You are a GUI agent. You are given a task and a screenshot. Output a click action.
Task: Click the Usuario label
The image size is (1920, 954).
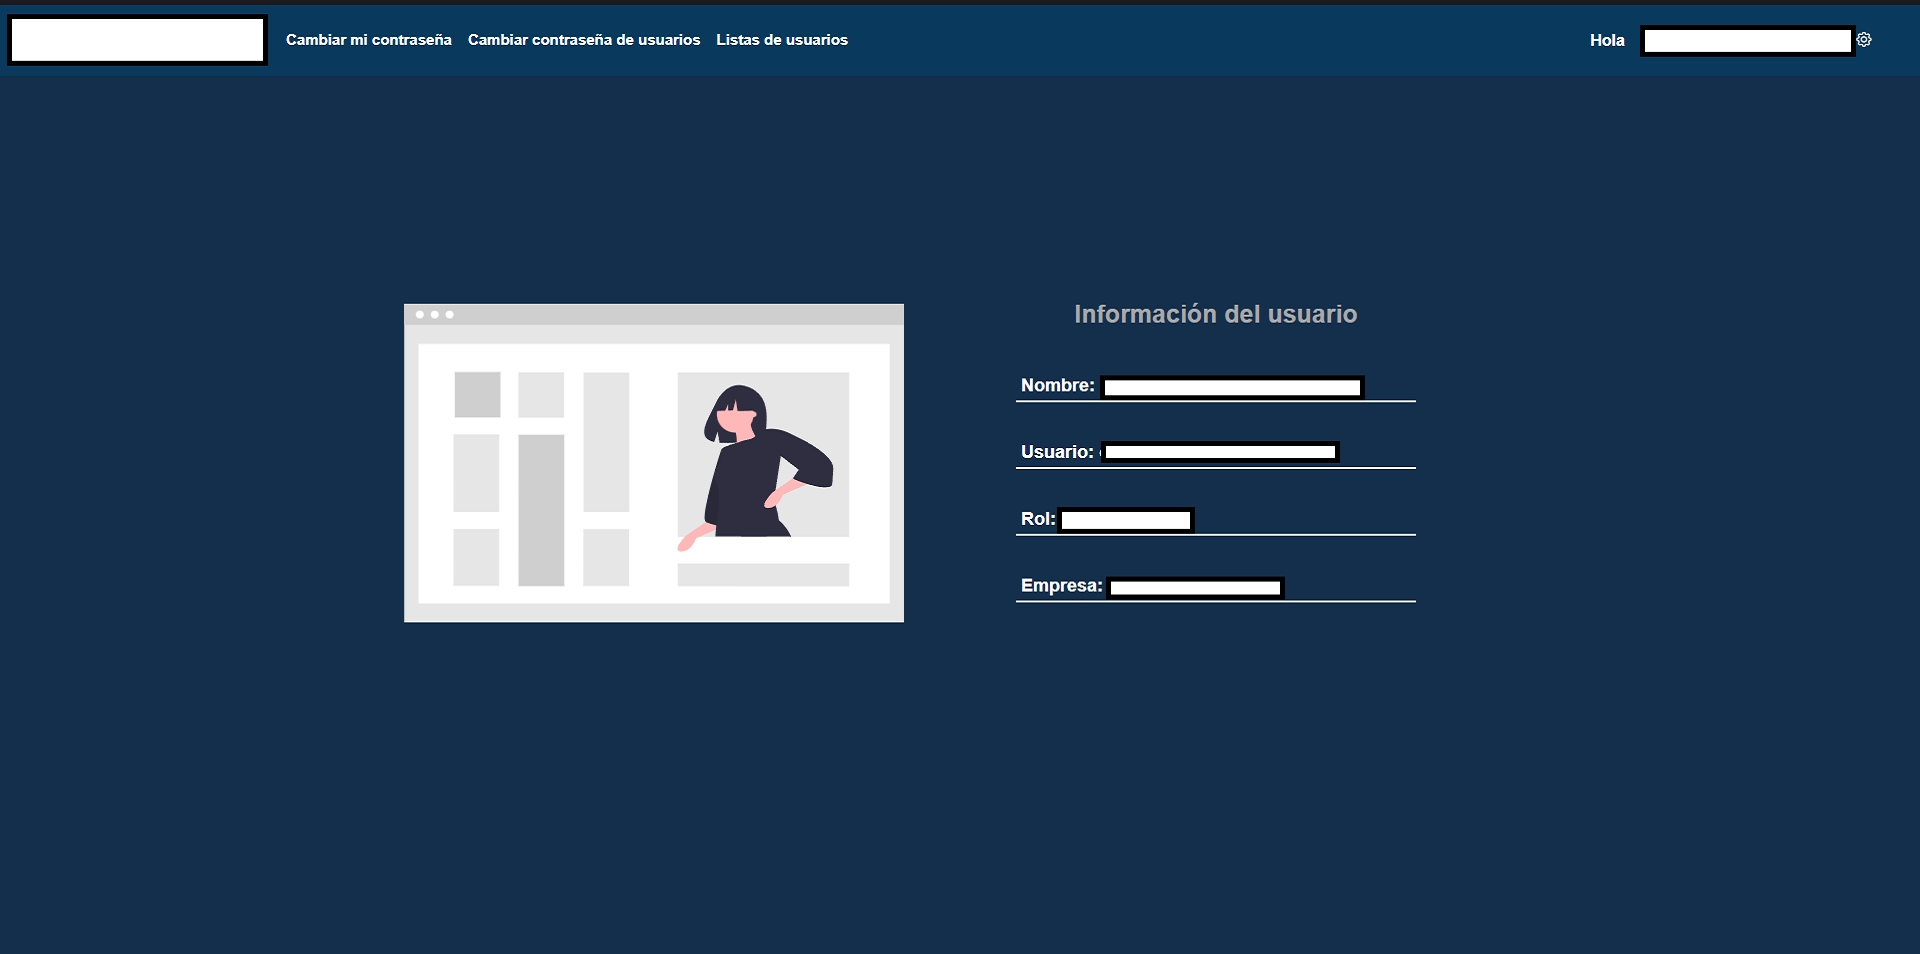[x=1056, y=452]
